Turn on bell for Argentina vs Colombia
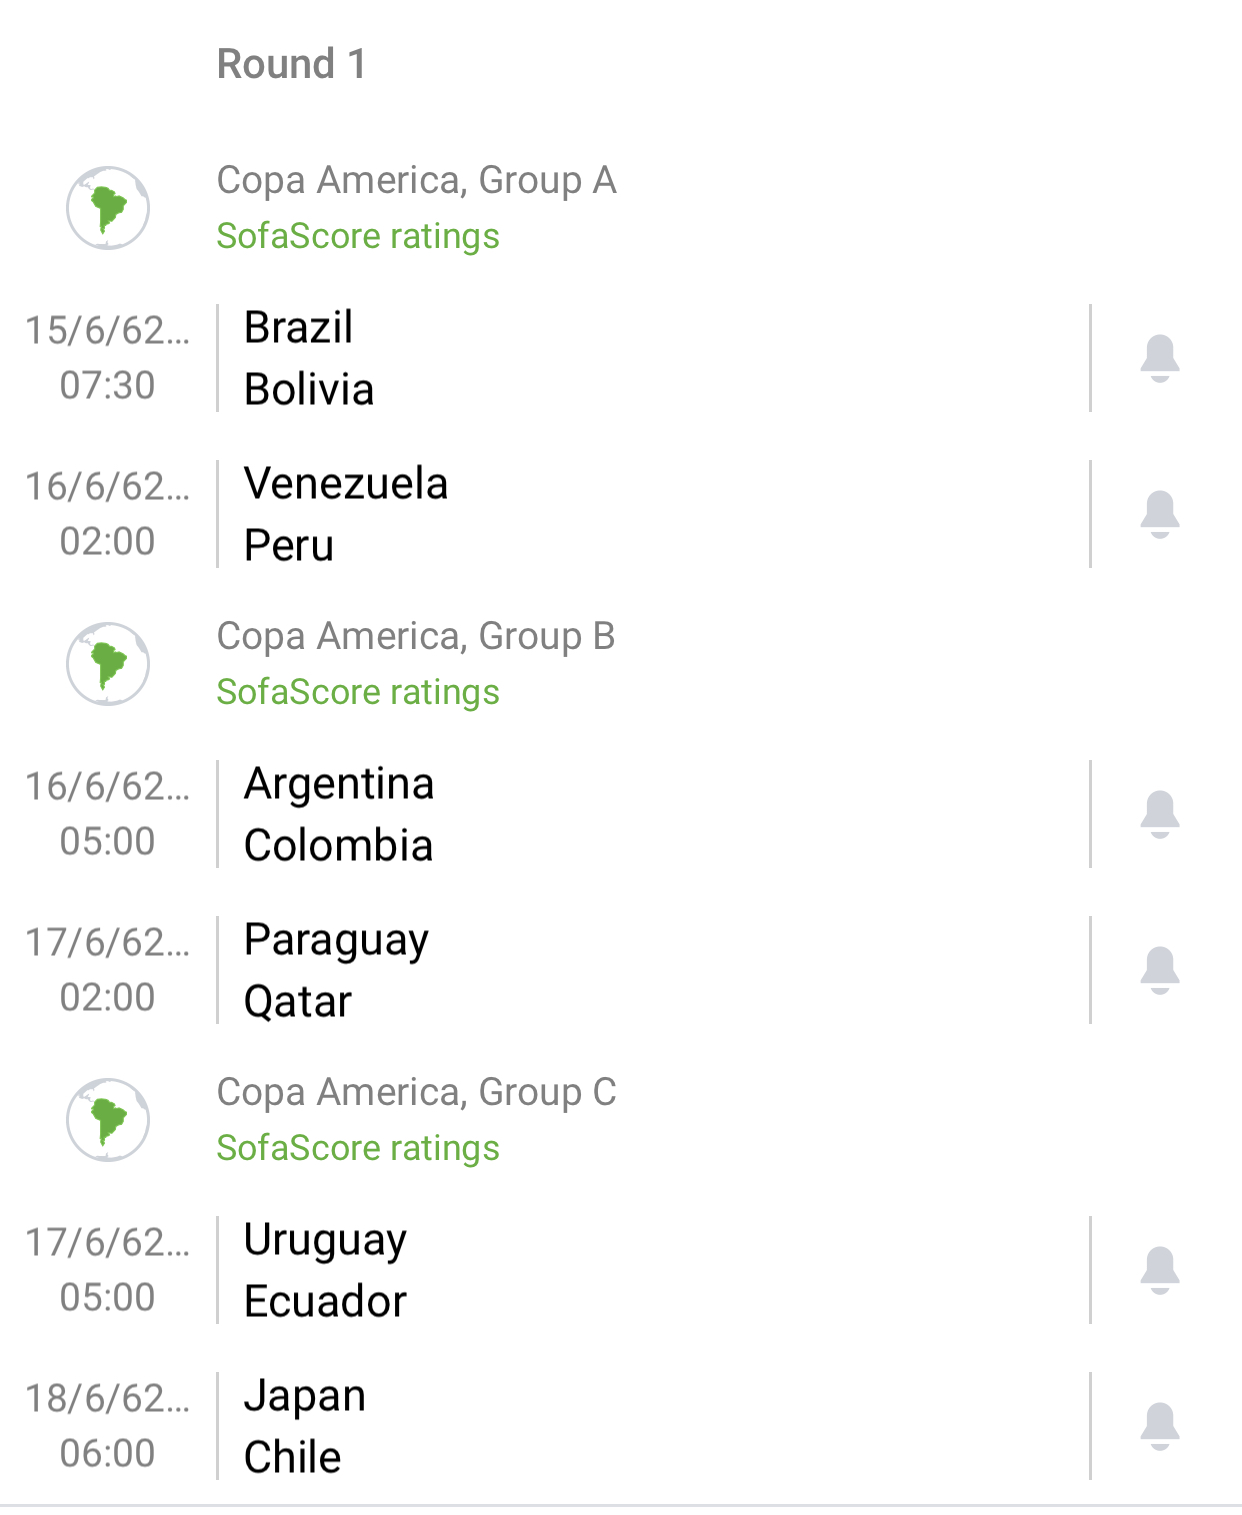 1160,814
